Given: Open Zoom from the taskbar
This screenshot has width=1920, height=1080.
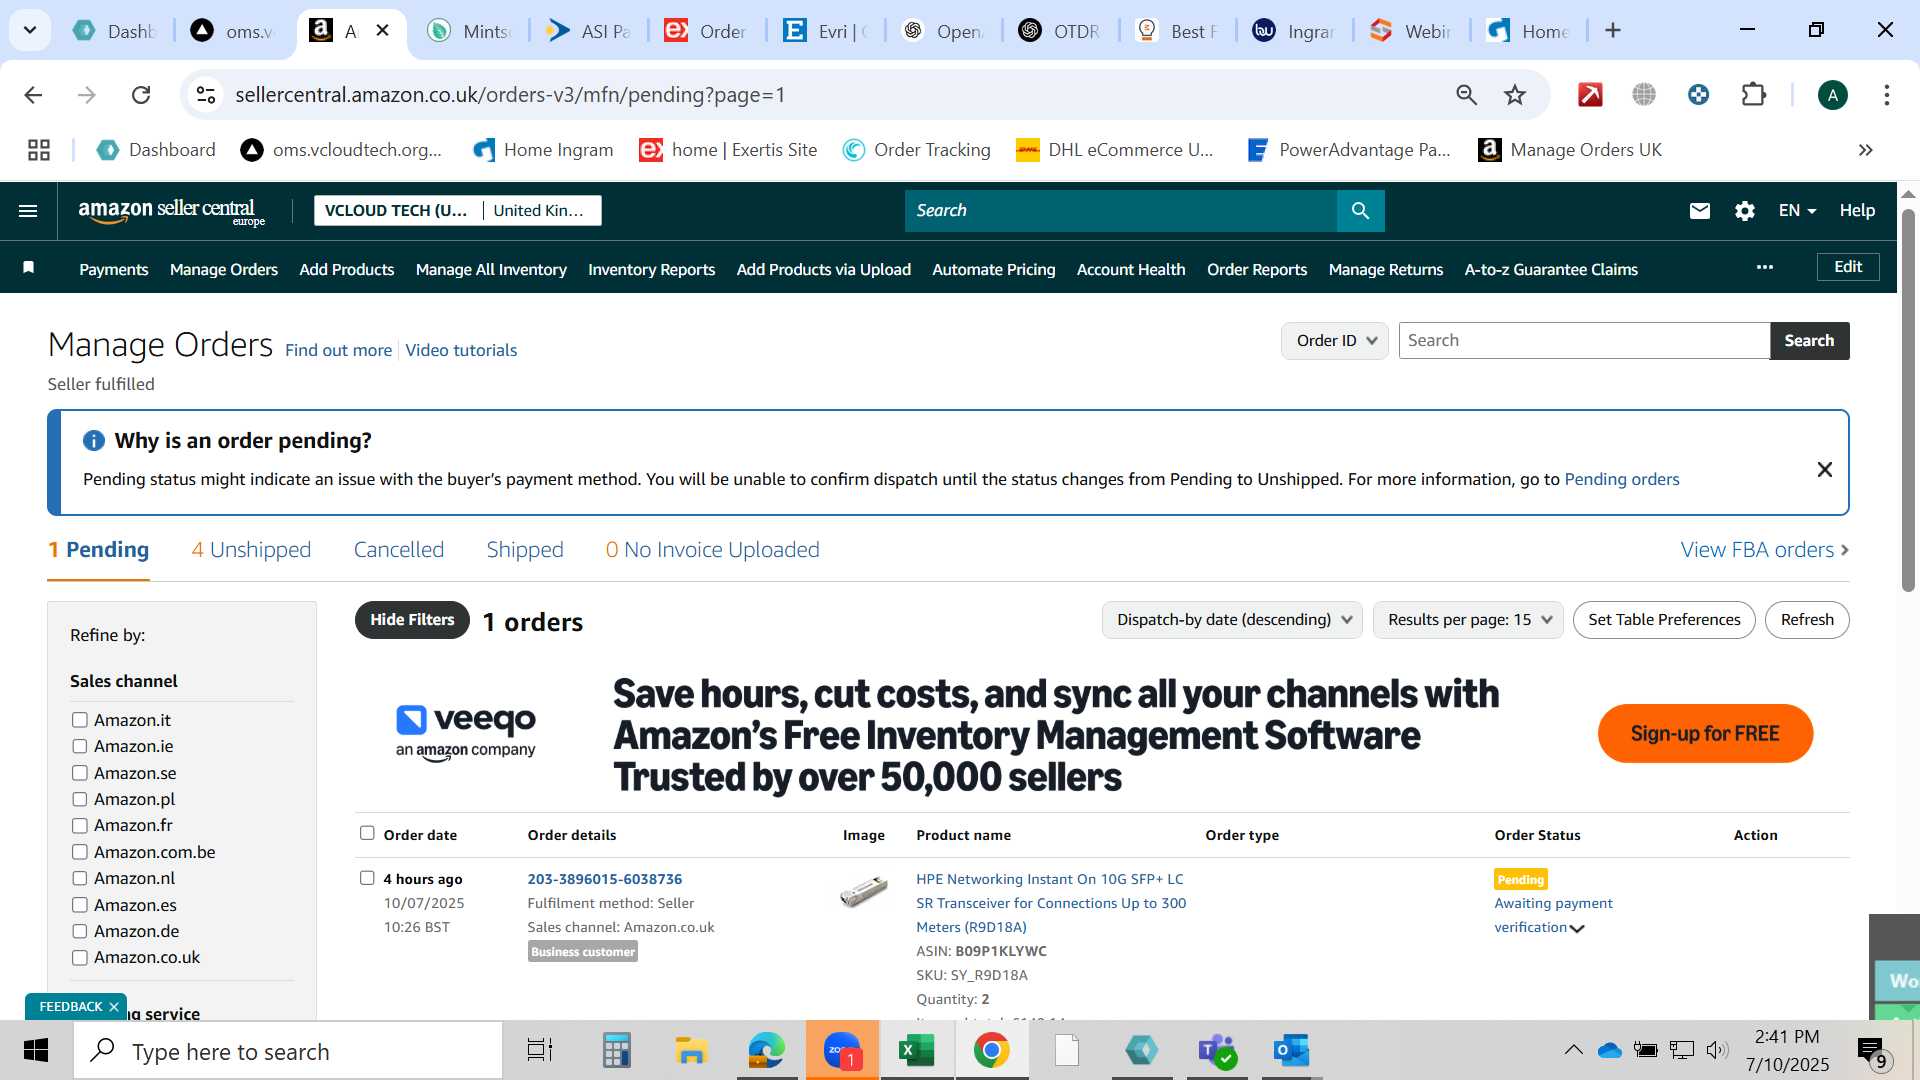Looking at the screenshot, I should (x=842, y=1050).
